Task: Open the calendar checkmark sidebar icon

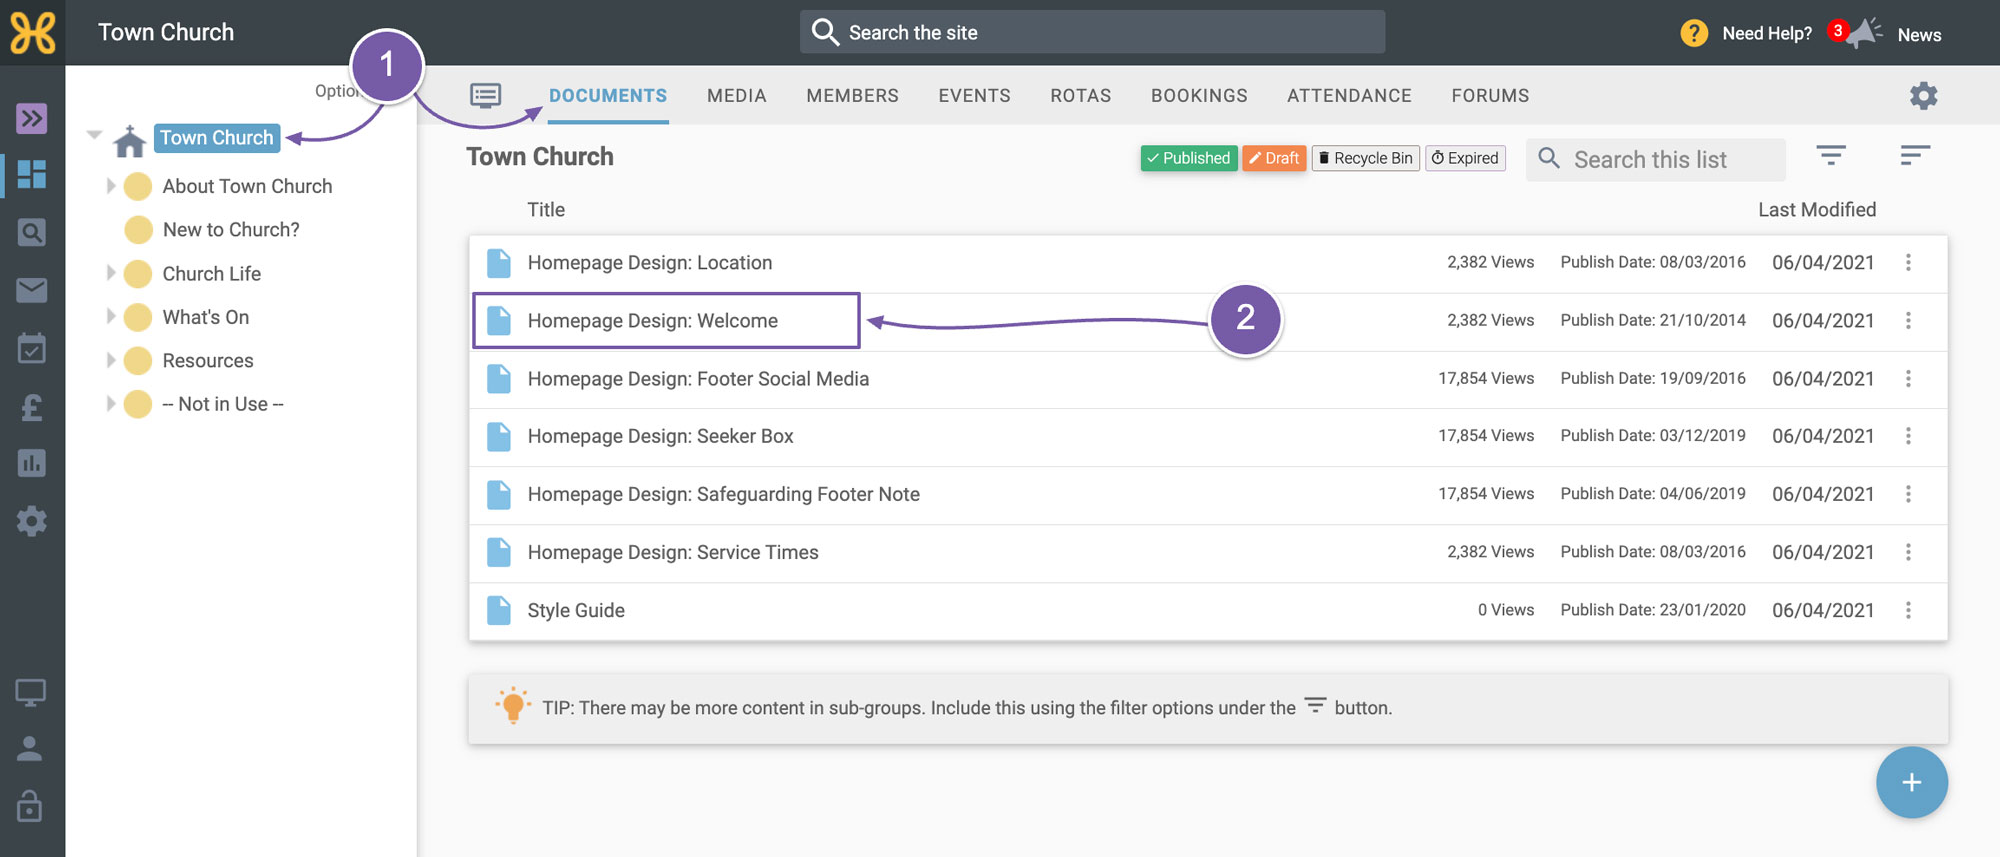Action: (31, 348)
